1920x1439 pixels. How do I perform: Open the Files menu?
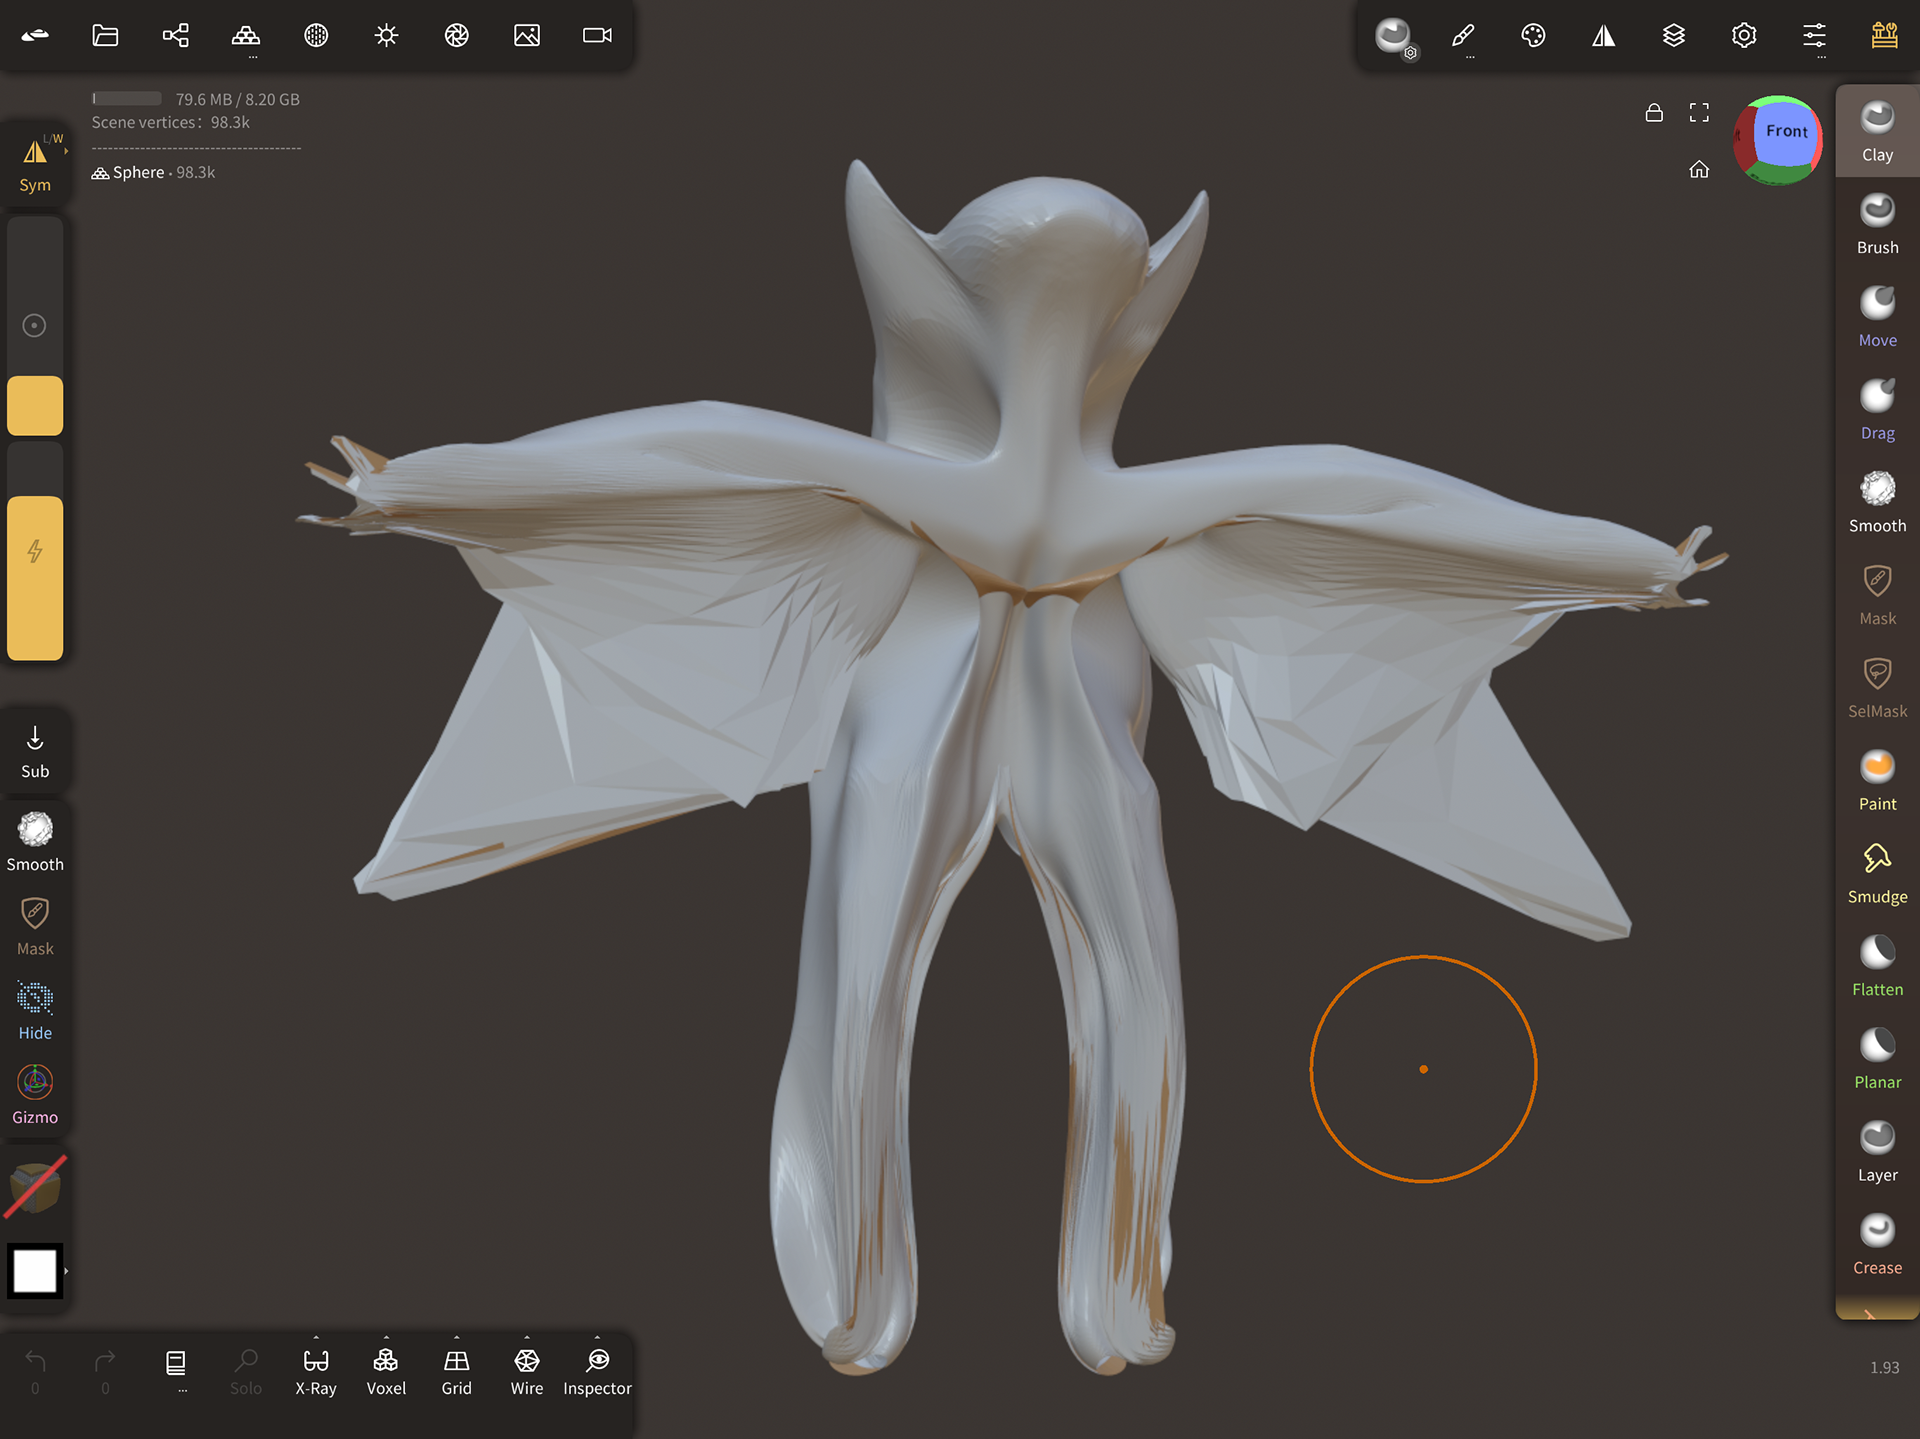(106, 36)
